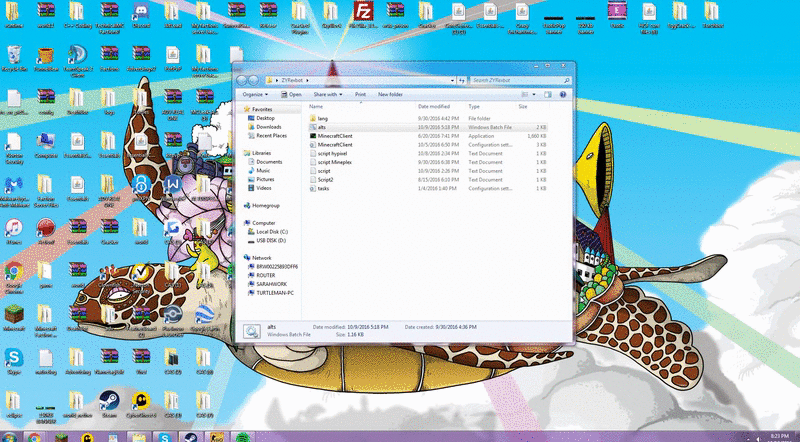Click the Steam desktop shortcut
Screen dimensions: 800x442
(109, 404)
